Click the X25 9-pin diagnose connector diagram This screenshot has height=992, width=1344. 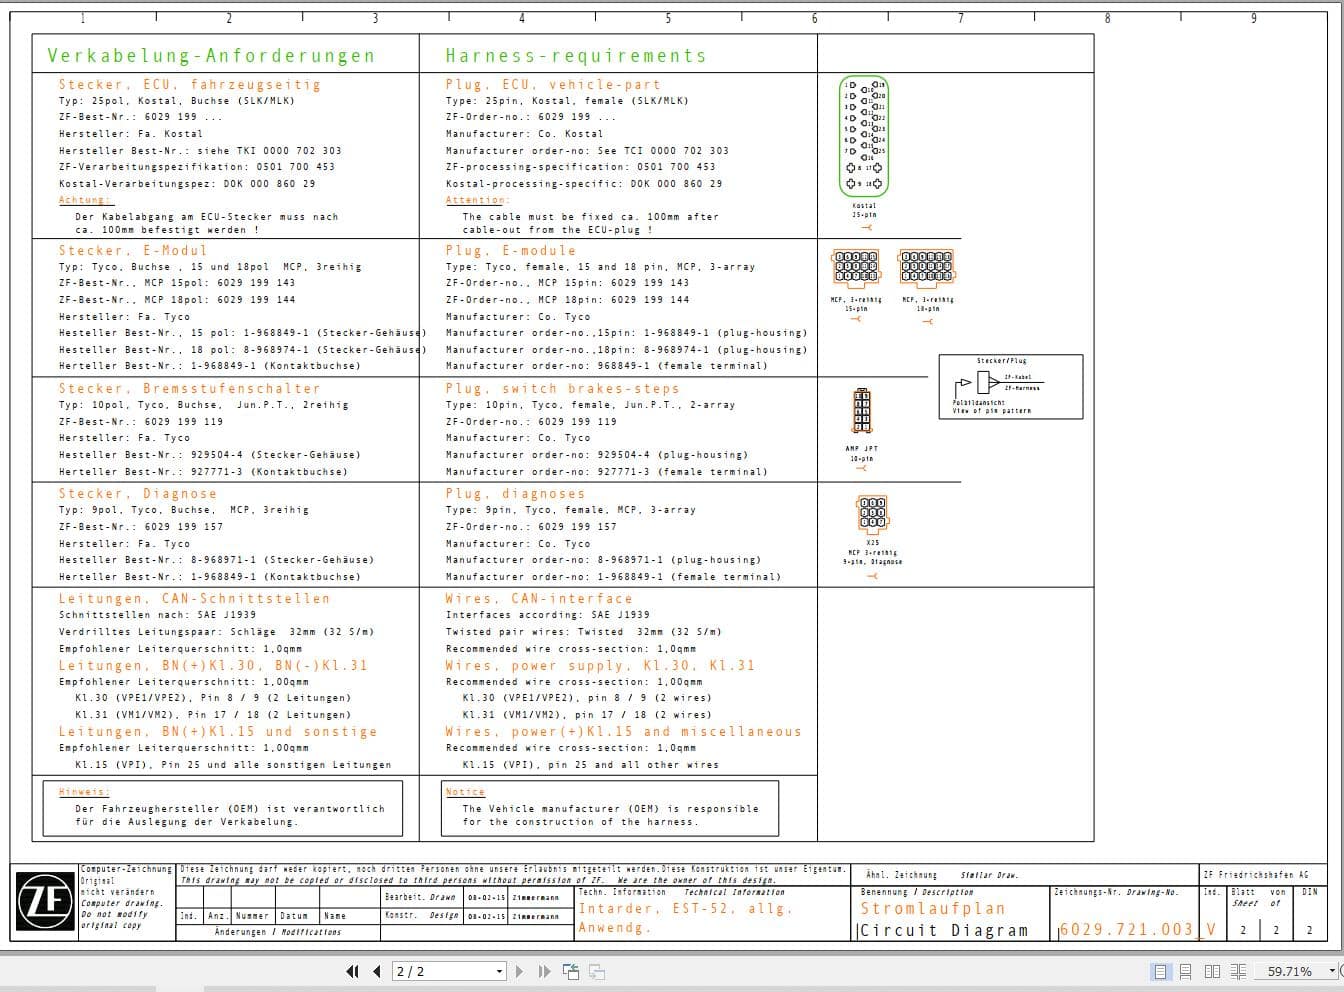coord(872,514)
